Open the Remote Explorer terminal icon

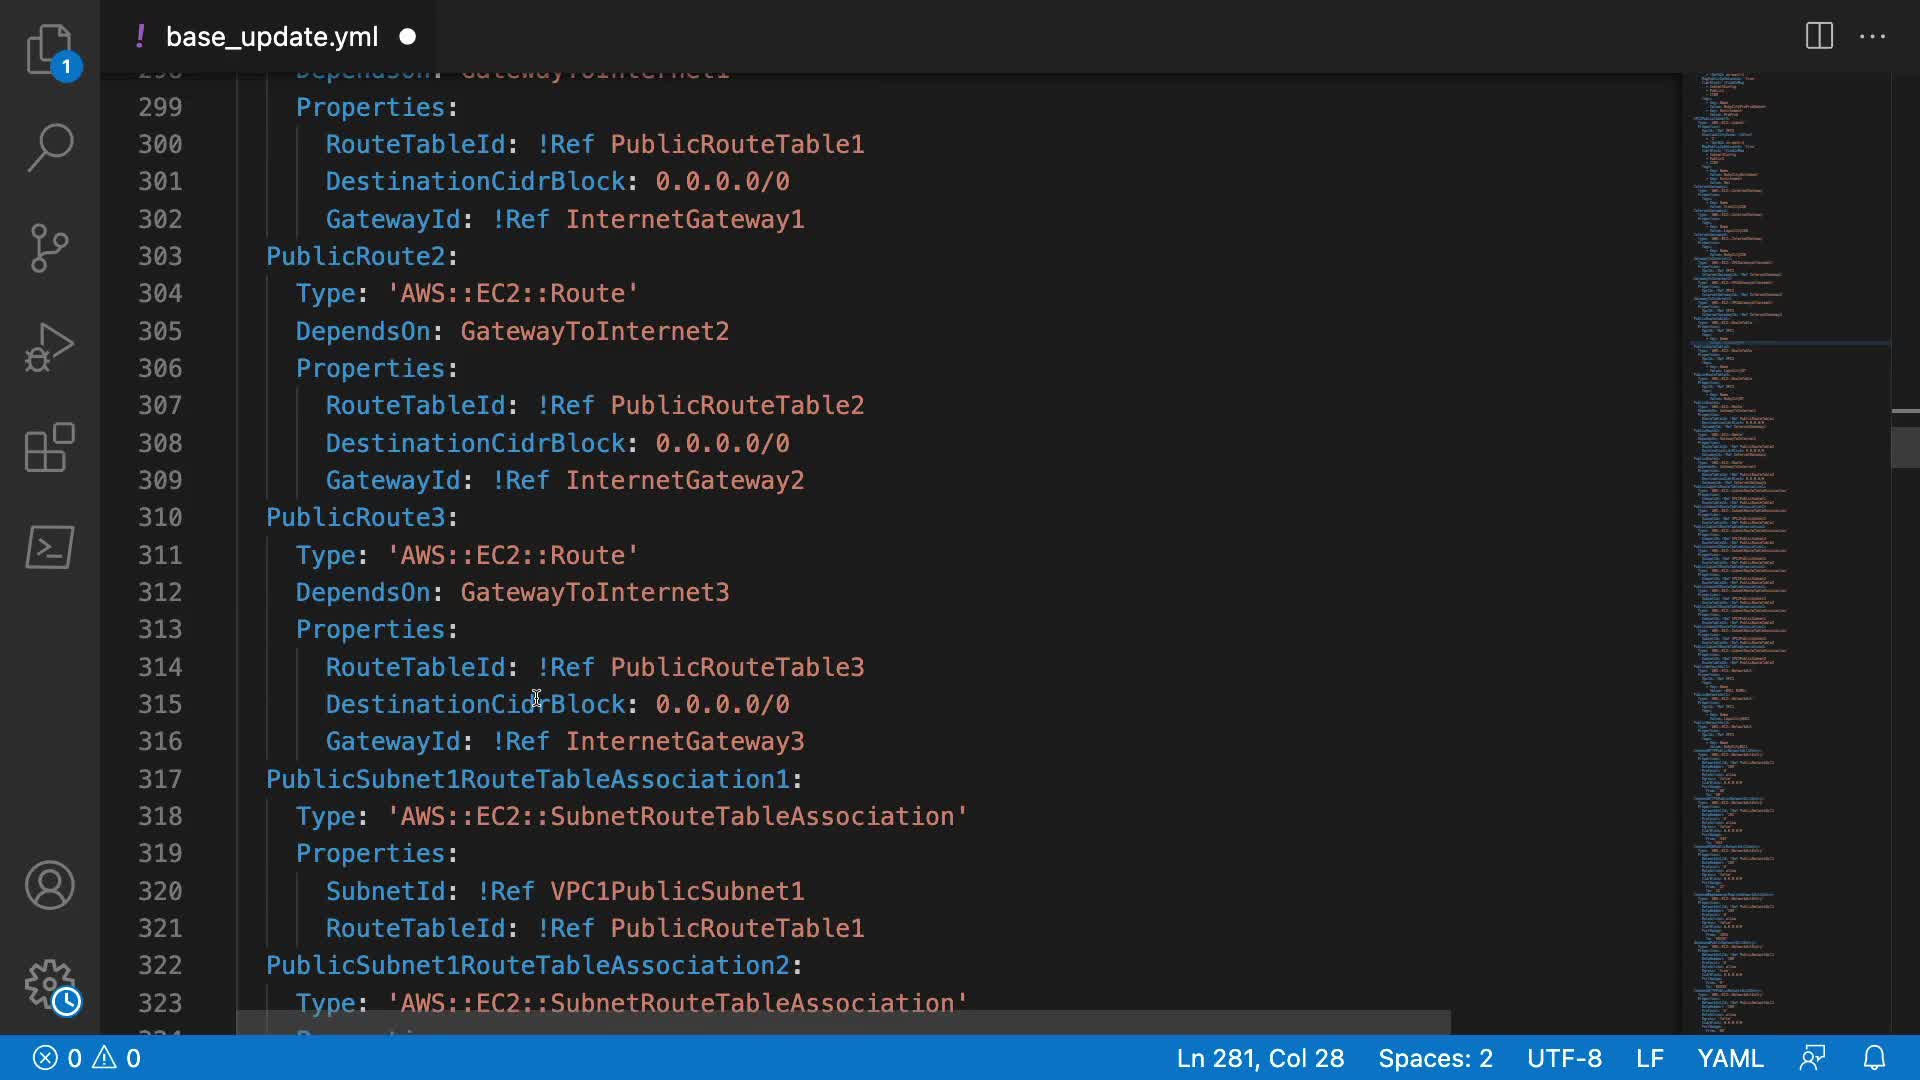coord(49,547)
